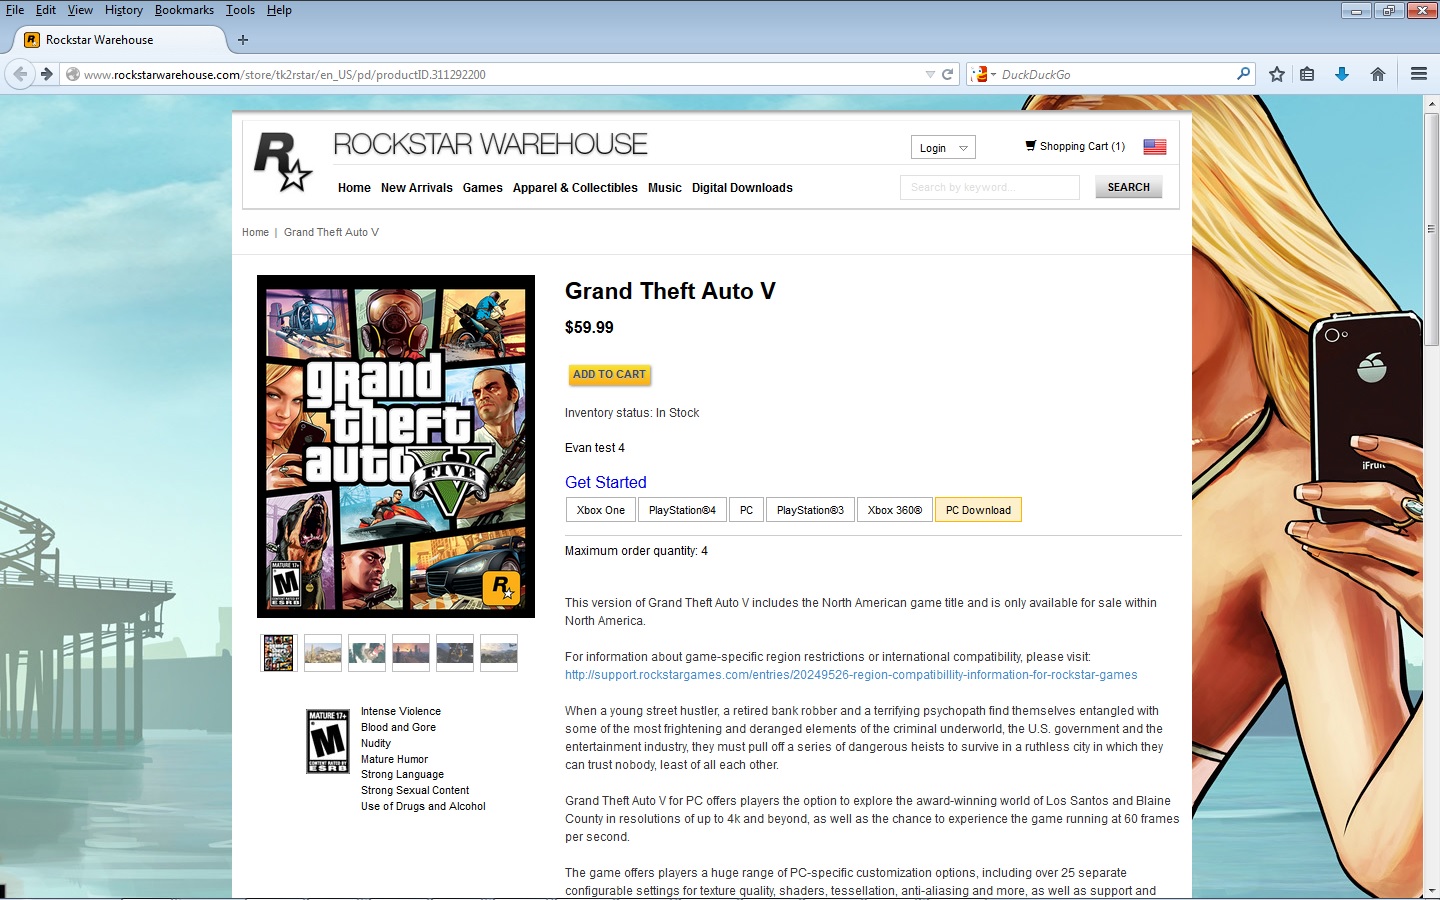Image resolution: width=1440 pixels, height=900 pixels.
Task: Click the browser Forward arrow button
Action: pos(46,74)
